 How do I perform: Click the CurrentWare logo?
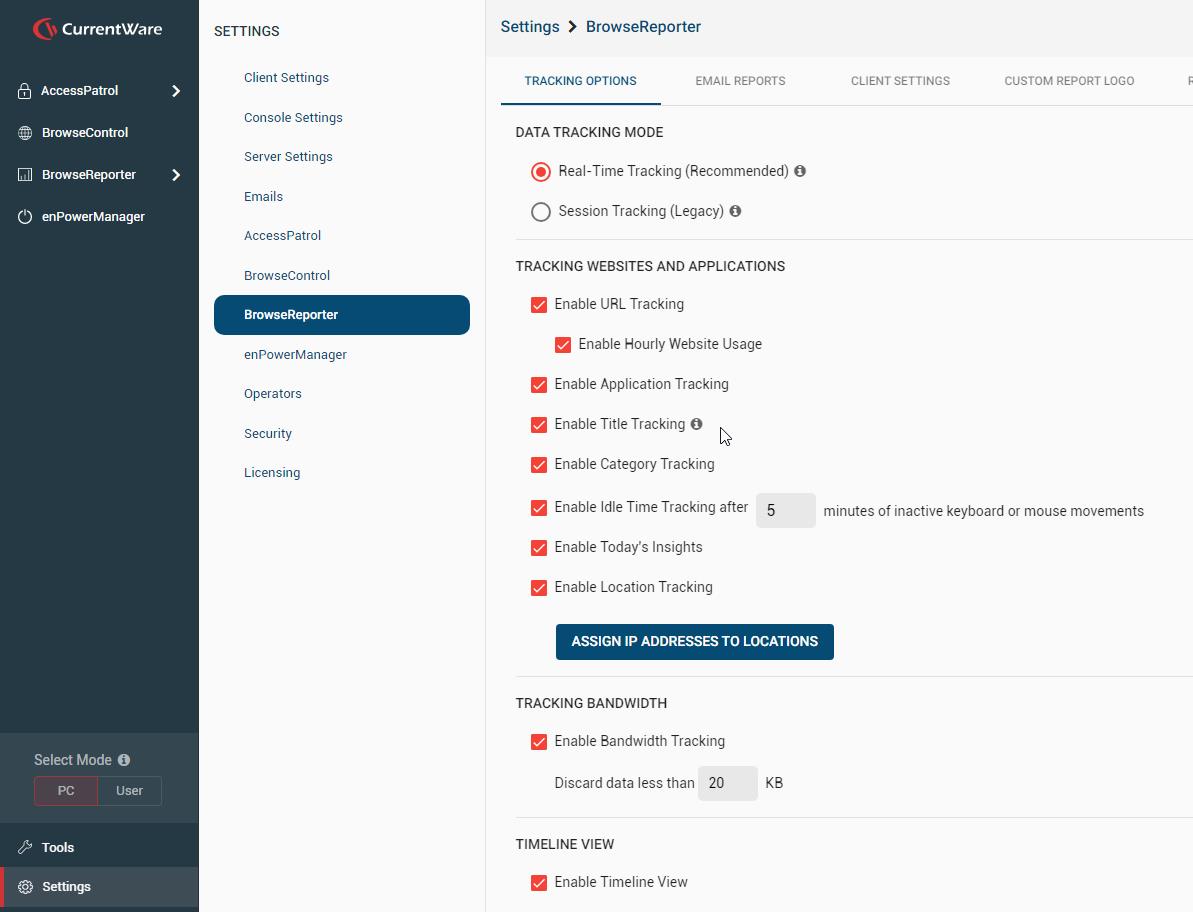click(97, 29)
